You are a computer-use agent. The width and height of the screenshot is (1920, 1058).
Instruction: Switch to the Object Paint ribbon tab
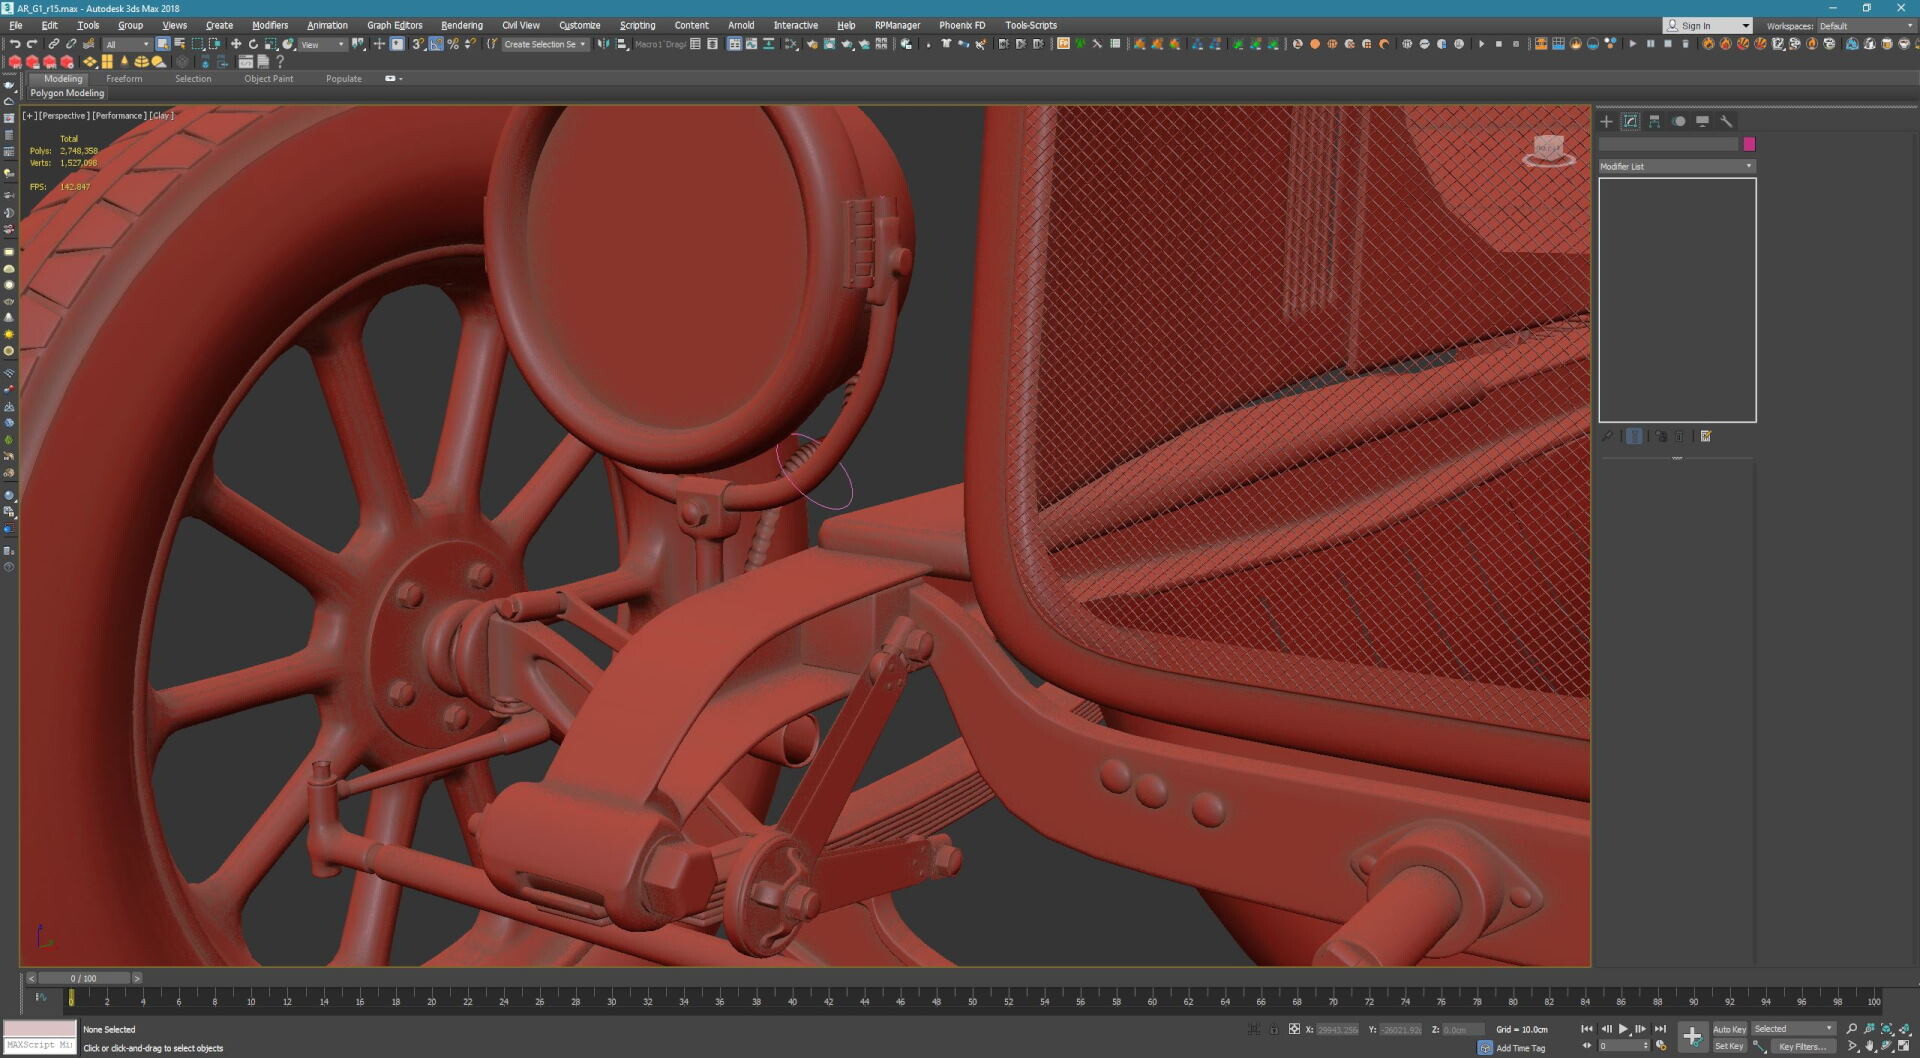(269, 79)
